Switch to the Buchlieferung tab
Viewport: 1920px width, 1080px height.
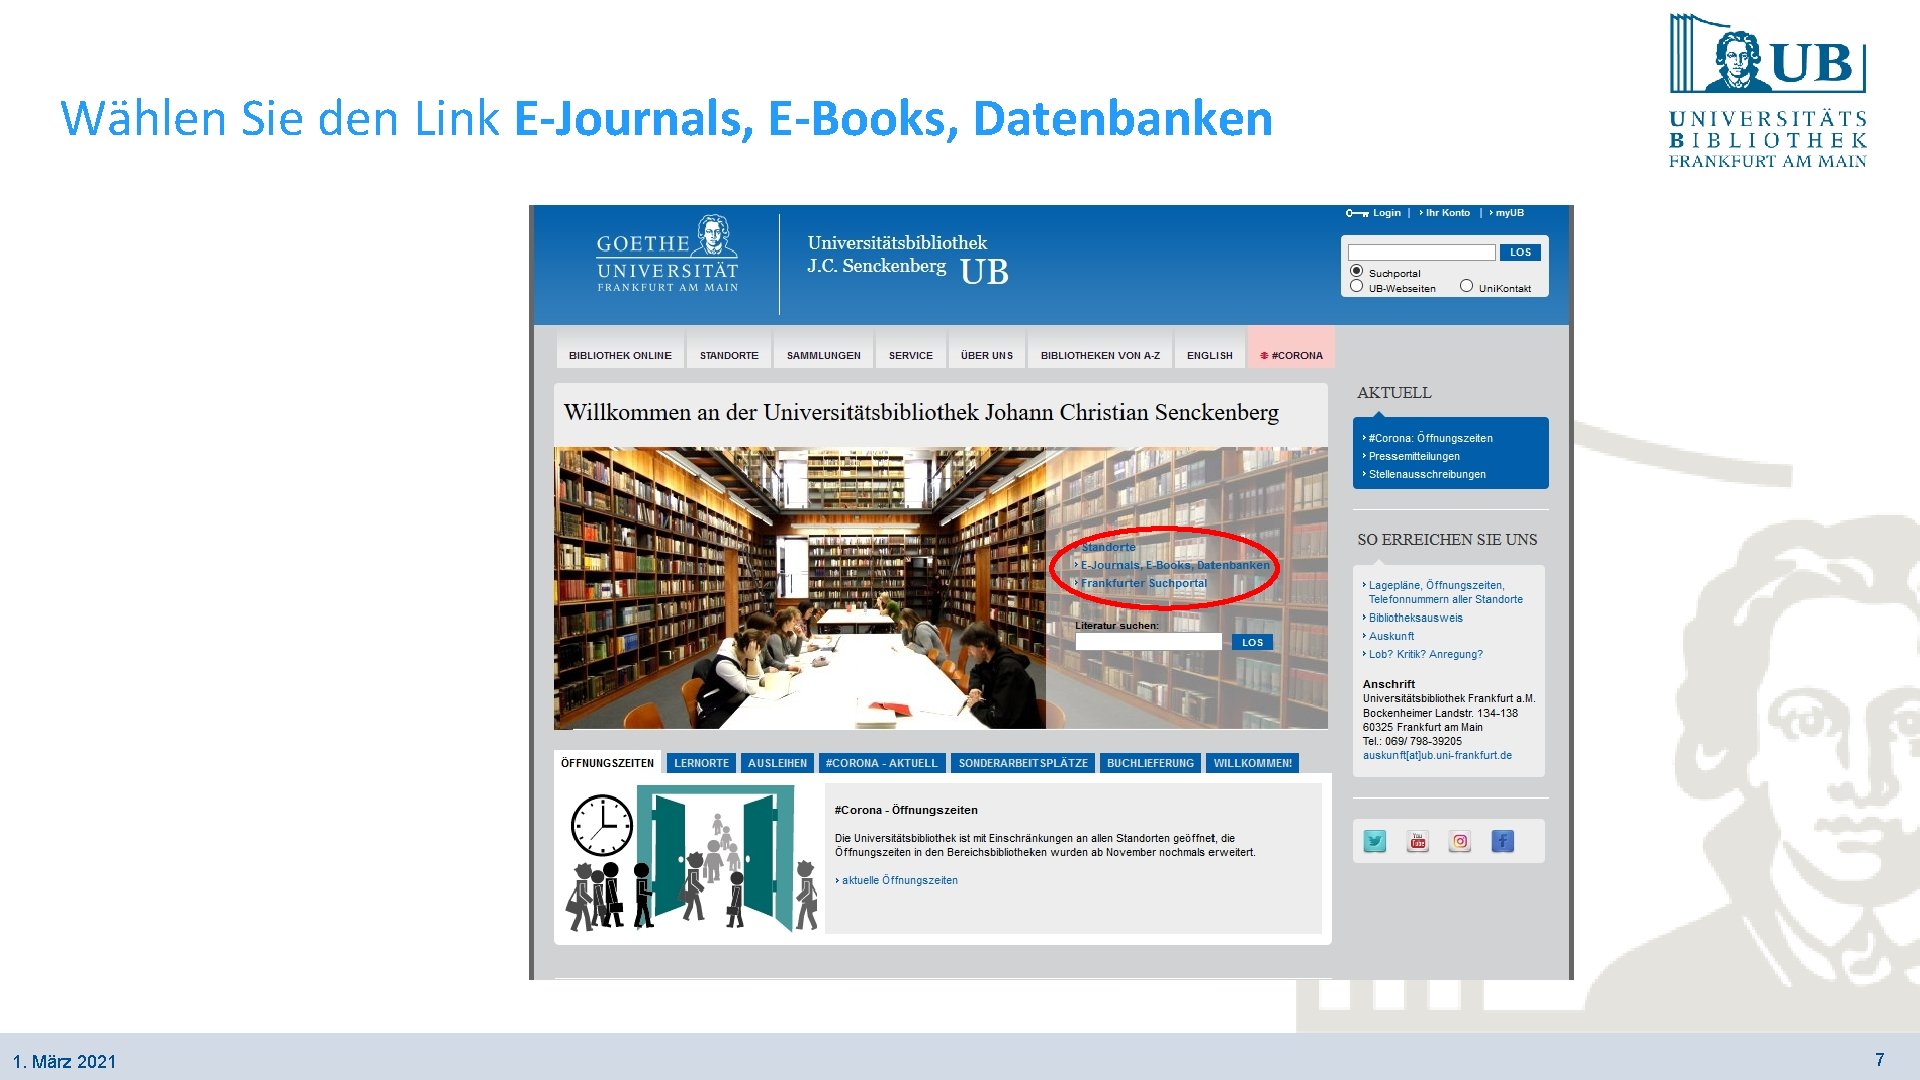click(1150, 763)
